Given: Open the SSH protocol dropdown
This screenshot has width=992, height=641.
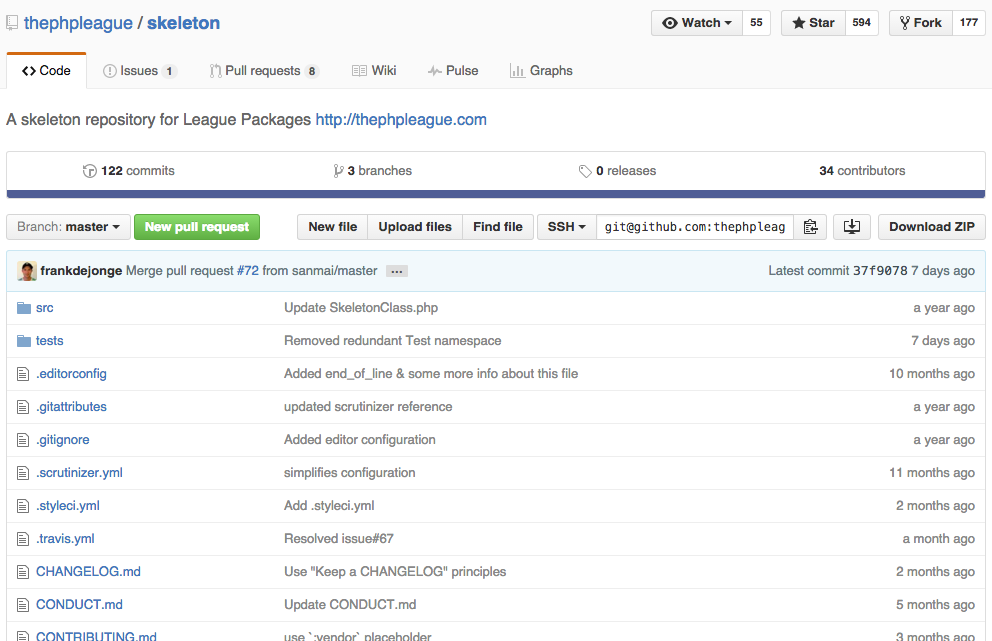Looking at the screenshot, I should (x=567, y=227).
